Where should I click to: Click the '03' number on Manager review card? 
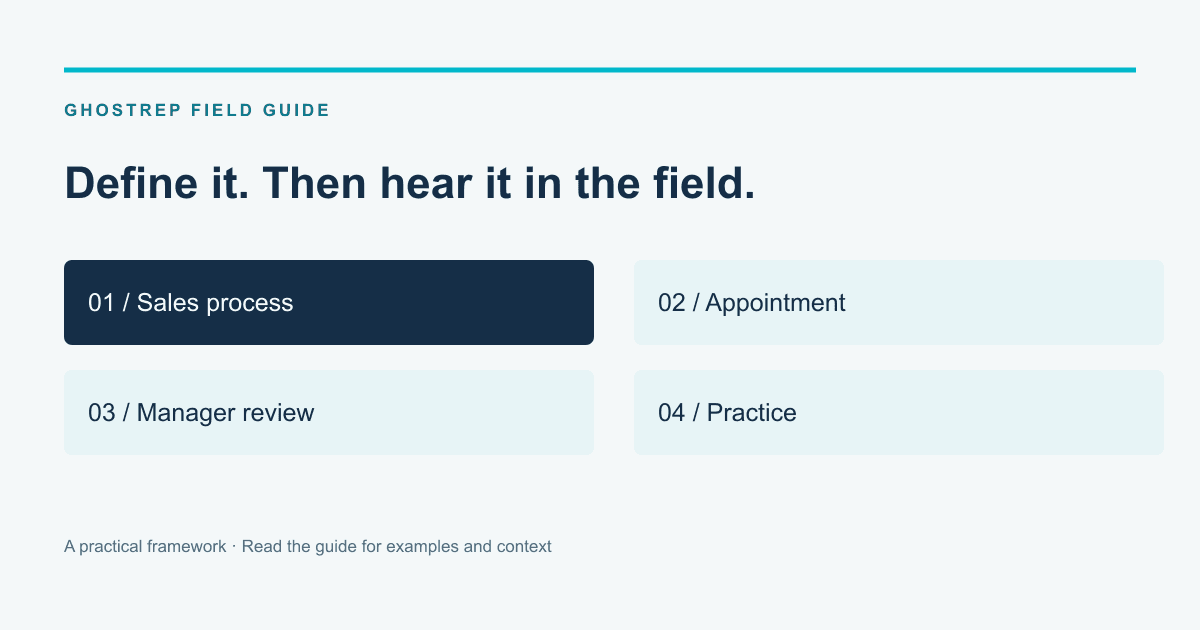pyautogui.click(x=101, y=413)
